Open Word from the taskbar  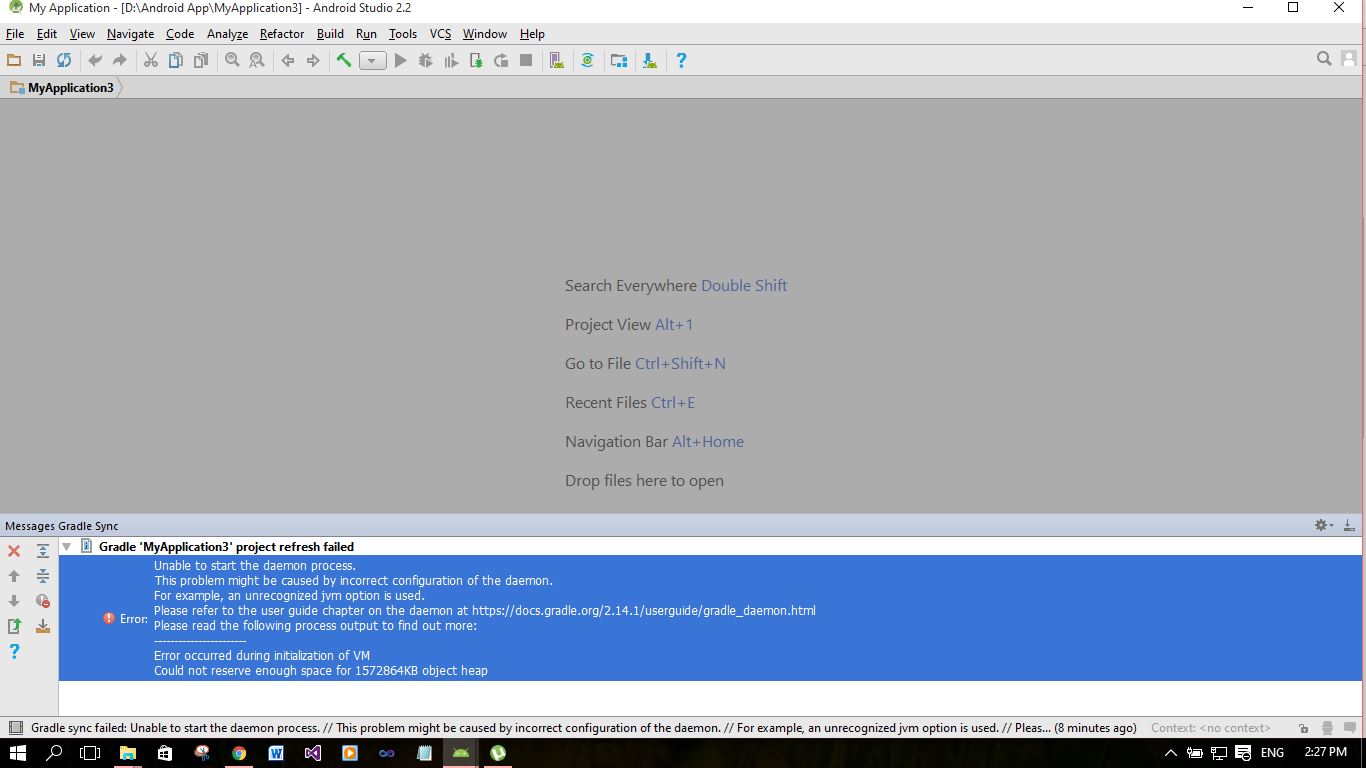click(x=276, y=753)
